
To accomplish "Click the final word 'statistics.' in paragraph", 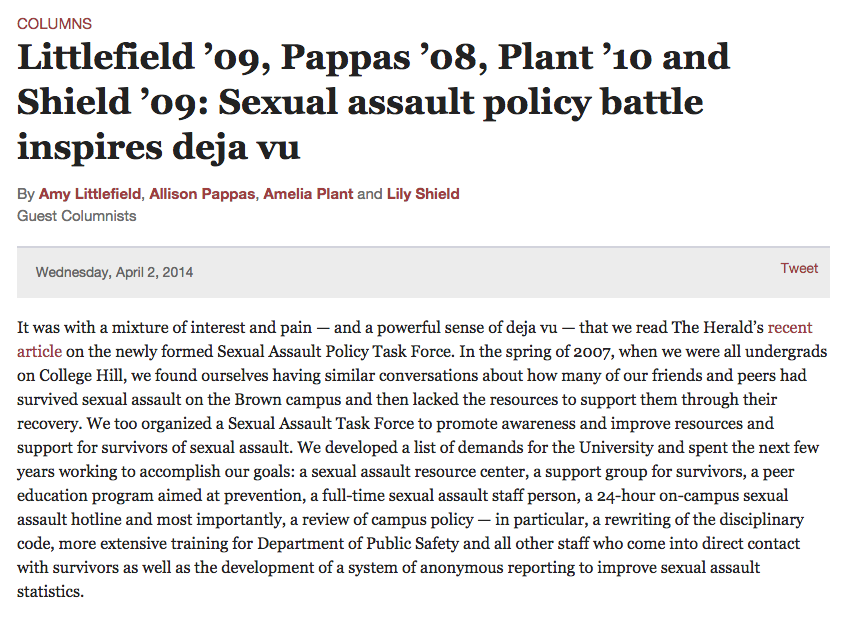I will (51, 591).
